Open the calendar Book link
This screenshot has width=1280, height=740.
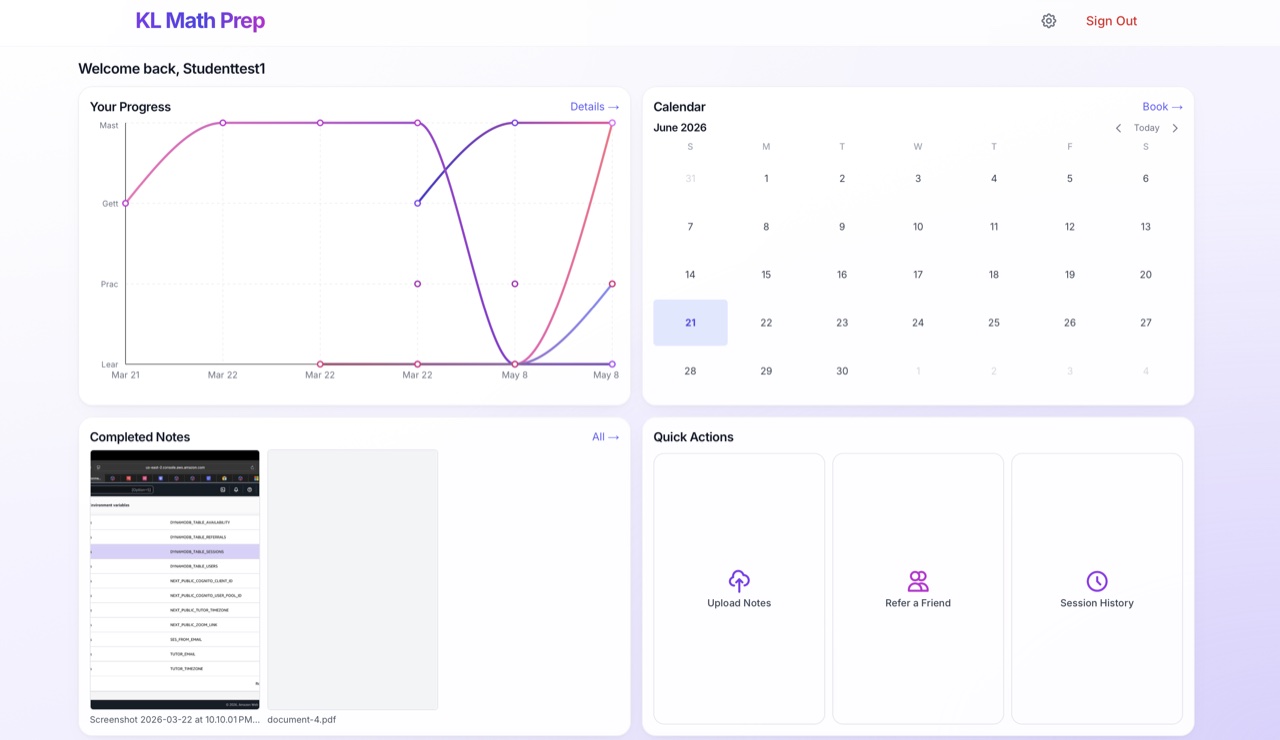(x=1162, y=107)
